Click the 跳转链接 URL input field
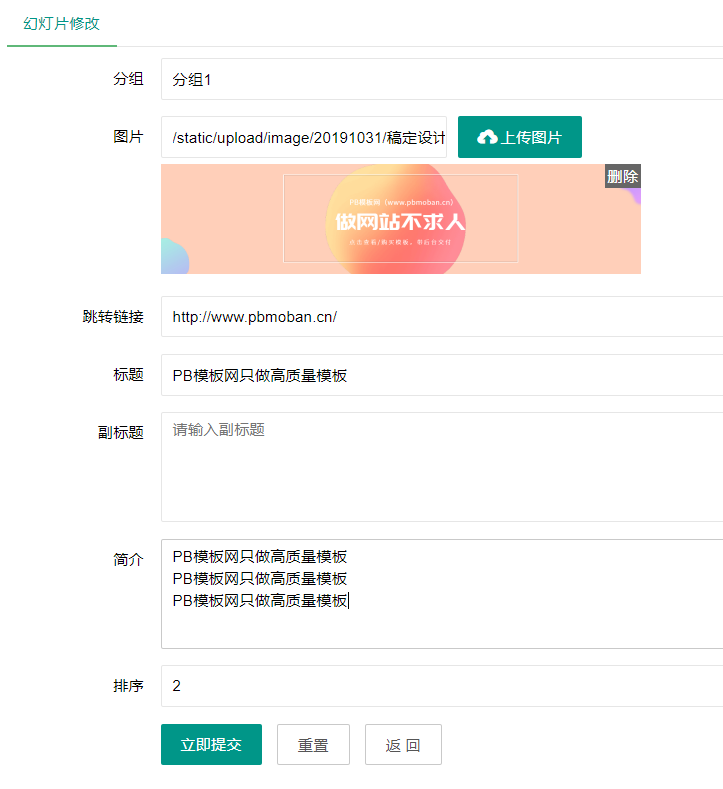This screenshot has height=789, width=723. pos(440,316)
